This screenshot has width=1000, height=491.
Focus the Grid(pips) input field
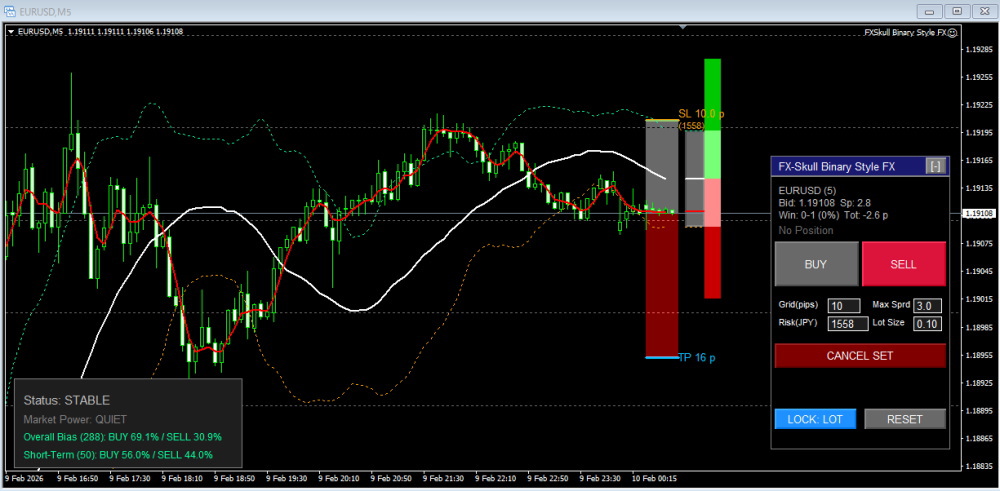(x=843, y=305)
